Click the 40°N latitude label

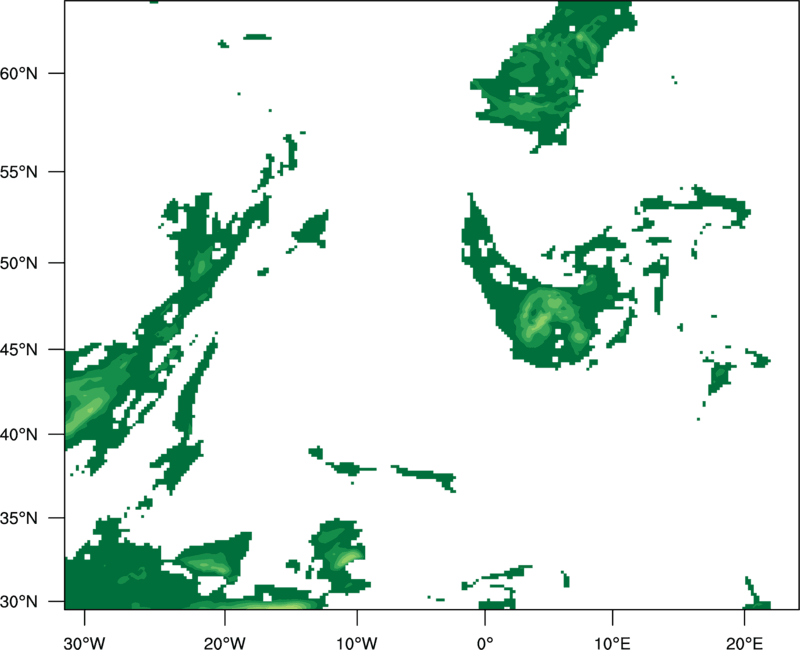click(19, 435)
